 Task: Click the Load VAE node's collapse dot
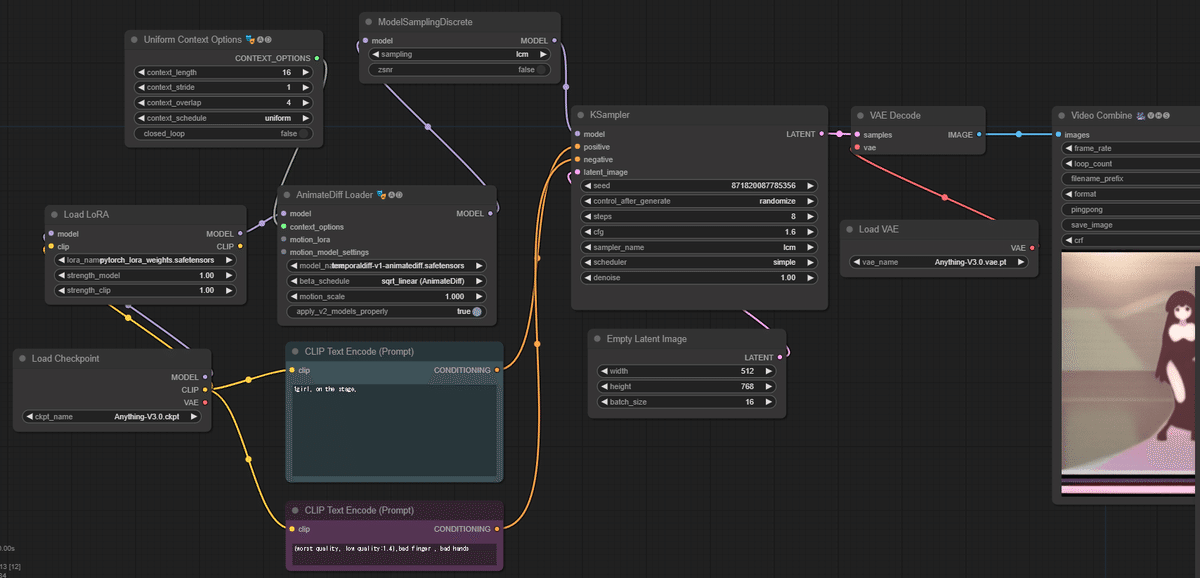[x=848, y=229]
